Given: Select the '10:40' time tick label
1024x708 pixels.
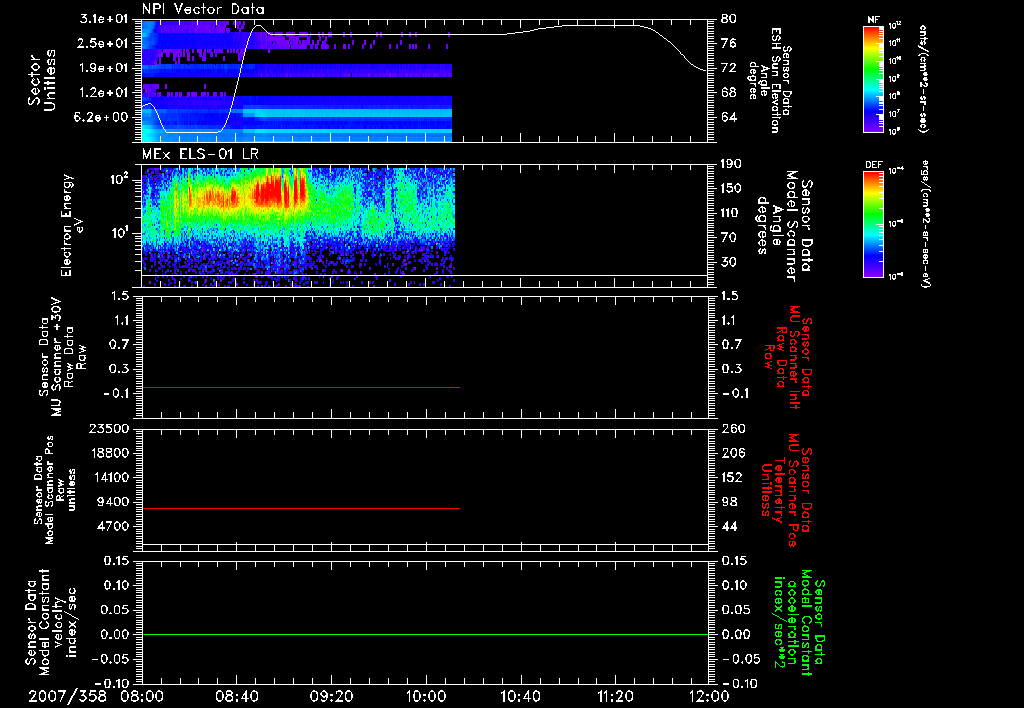Looking at the screenshot, I should [520, 696].
